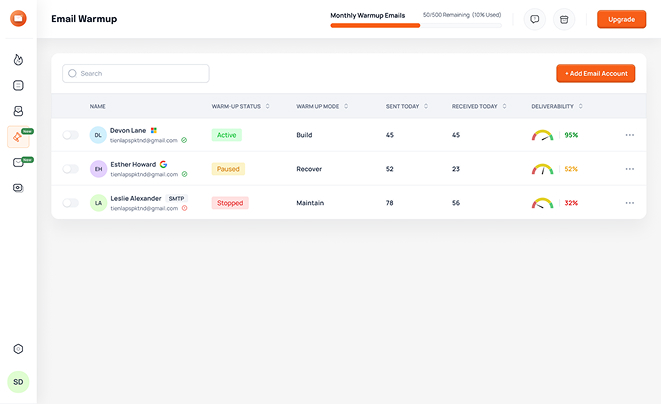Click the Add Email Account button
Image resolution: width=661 pixels, height=404 pixels.
point(595,73)
